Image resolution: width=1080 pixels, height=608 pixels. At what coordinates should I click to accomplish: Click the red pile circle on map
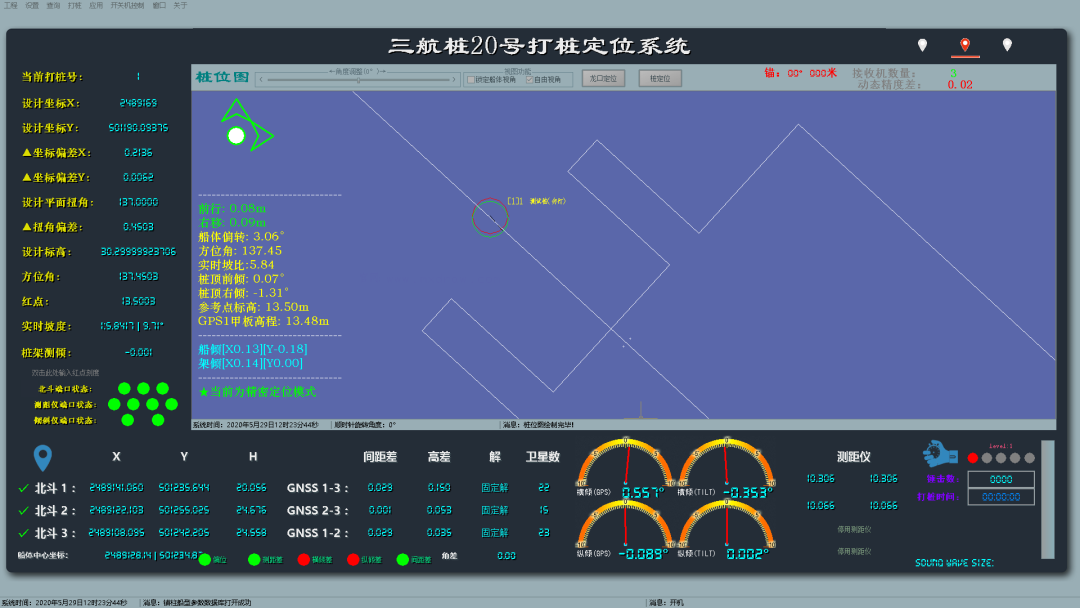(490, 218)
